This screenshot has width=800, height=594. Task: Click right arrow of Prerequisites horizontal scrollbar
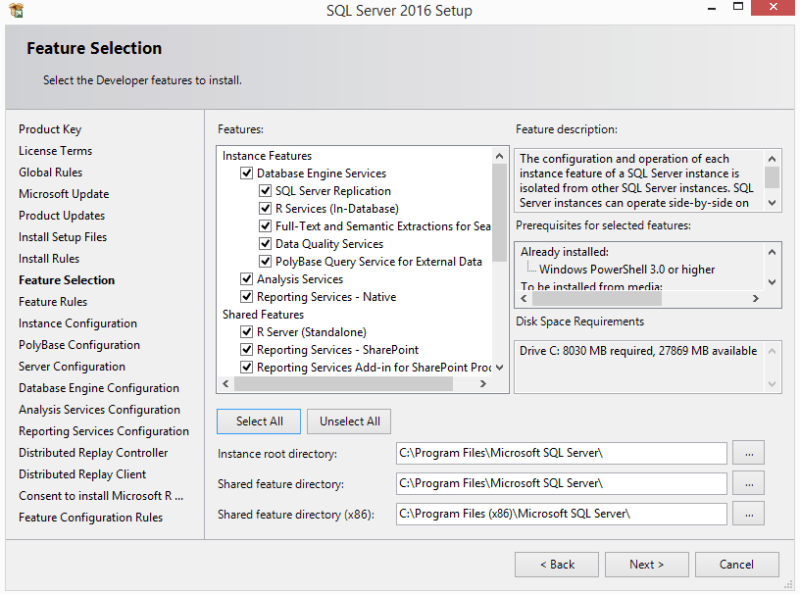pos(756,299)
